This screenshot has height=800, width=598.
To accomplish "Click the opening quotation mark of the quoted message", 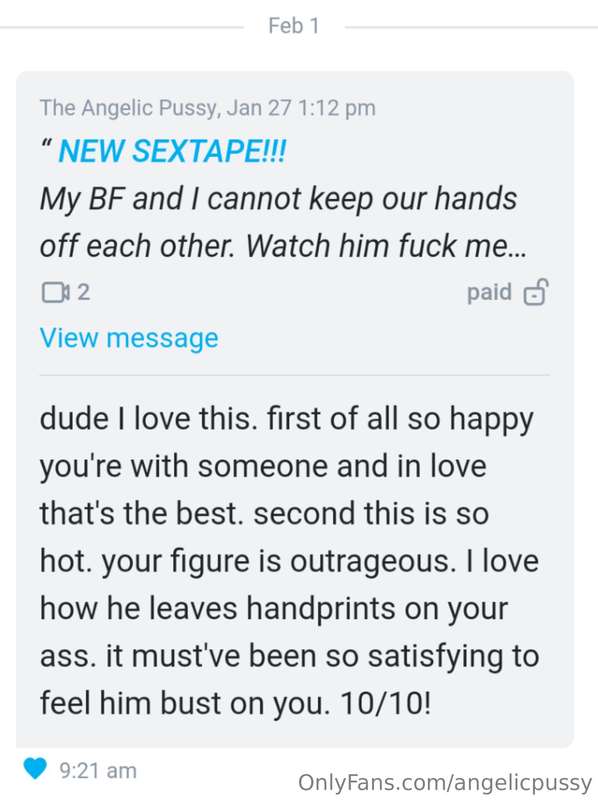I will pos(45,144).
